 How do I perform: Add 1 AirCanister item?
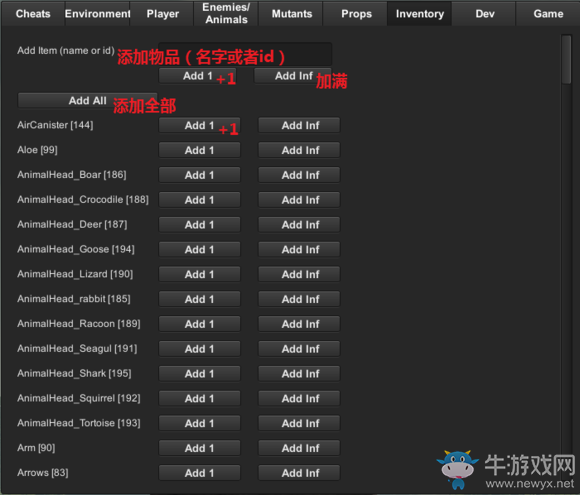point(199,125)
